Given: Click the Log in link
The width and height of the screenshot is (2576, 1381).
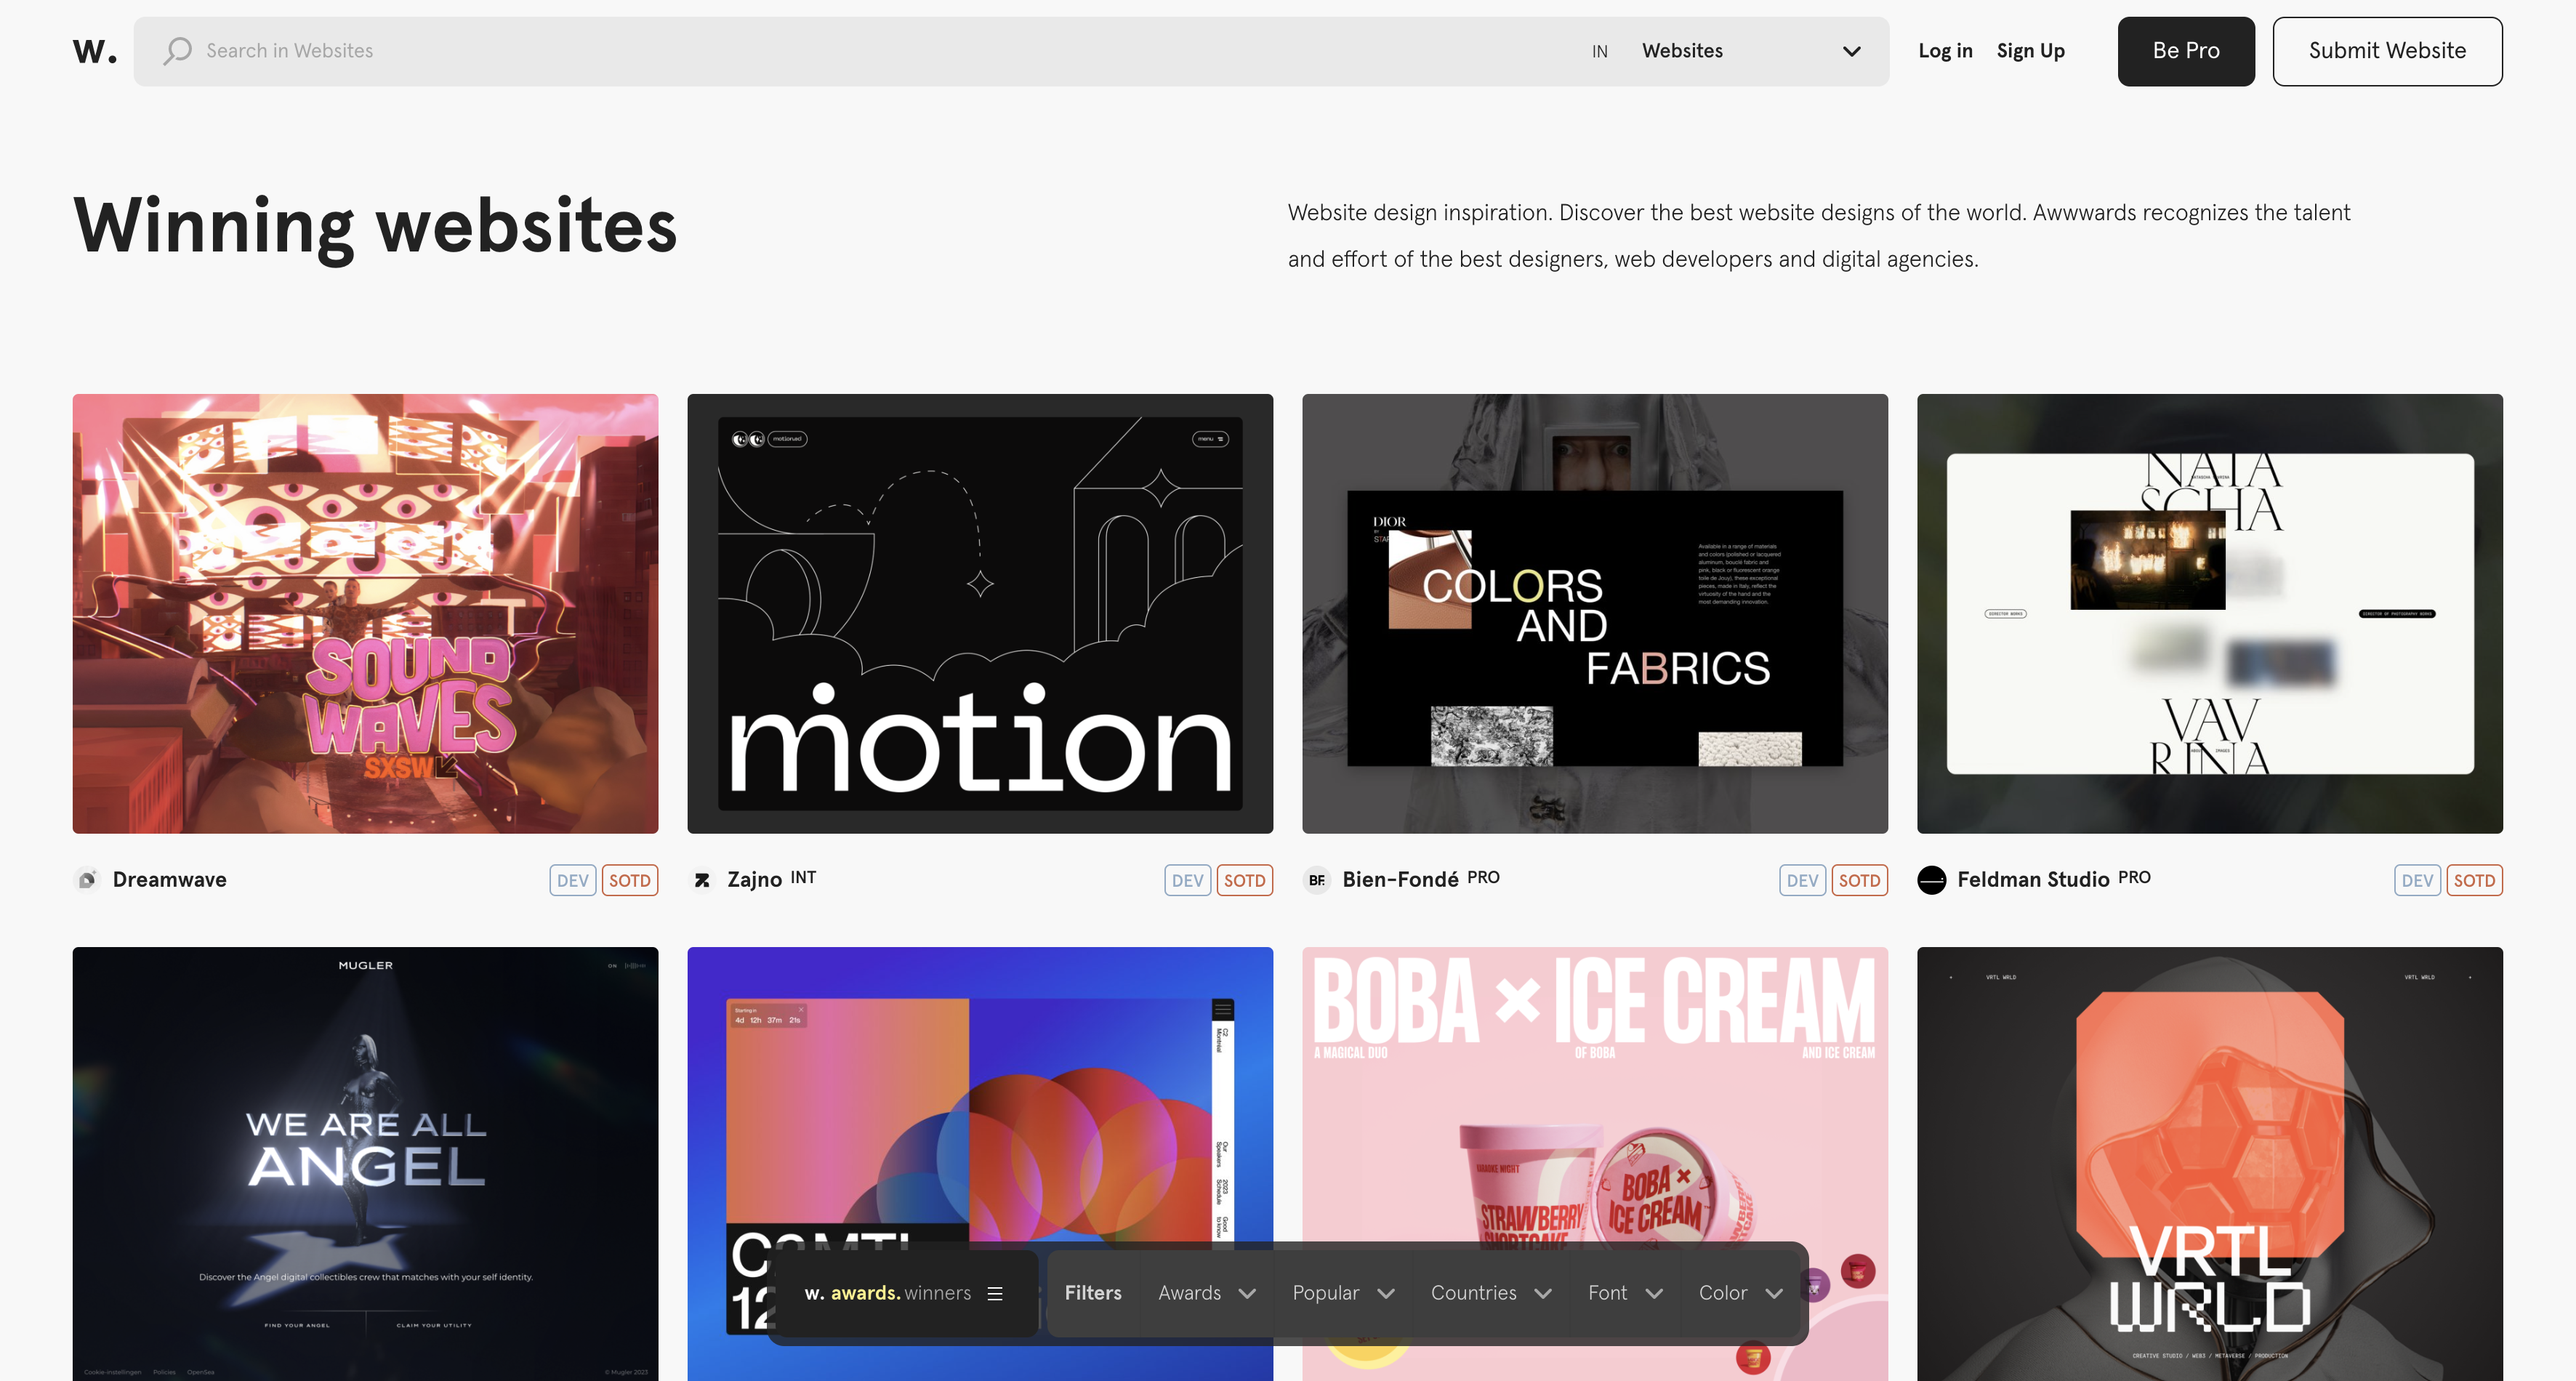Looking at the screenshot, I should (x=1945, y=51).
